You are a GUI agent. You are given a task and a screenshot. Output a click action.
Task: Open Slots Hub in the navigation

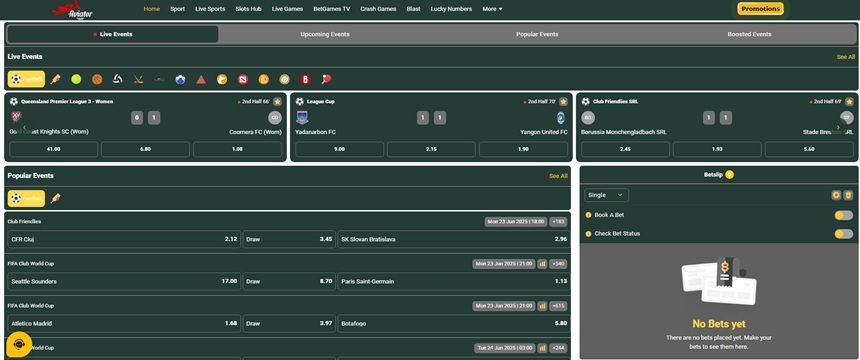pyautogui.click(x=248, y=9)
